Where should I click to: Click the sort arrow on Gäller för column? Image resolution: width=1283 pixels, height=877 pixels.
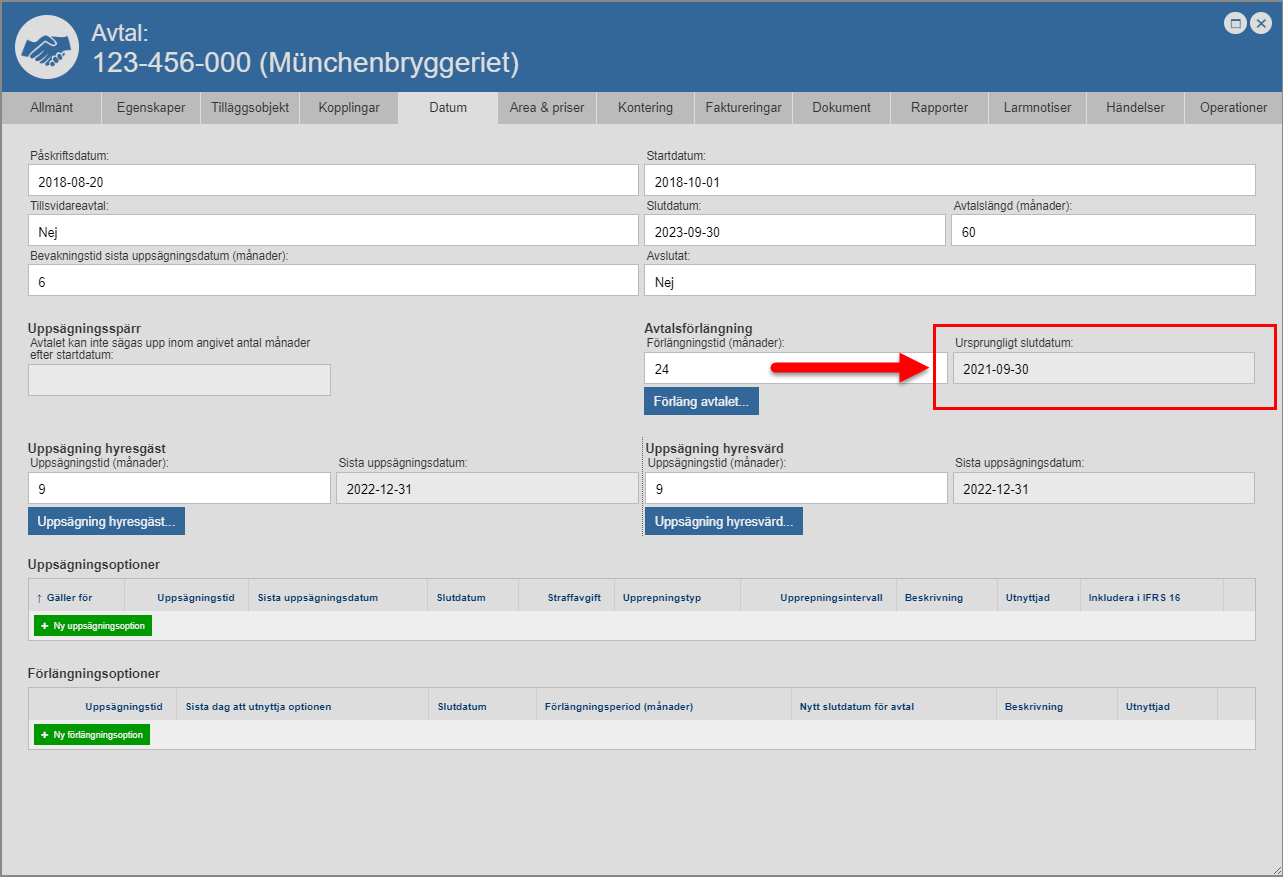point(39,598)
